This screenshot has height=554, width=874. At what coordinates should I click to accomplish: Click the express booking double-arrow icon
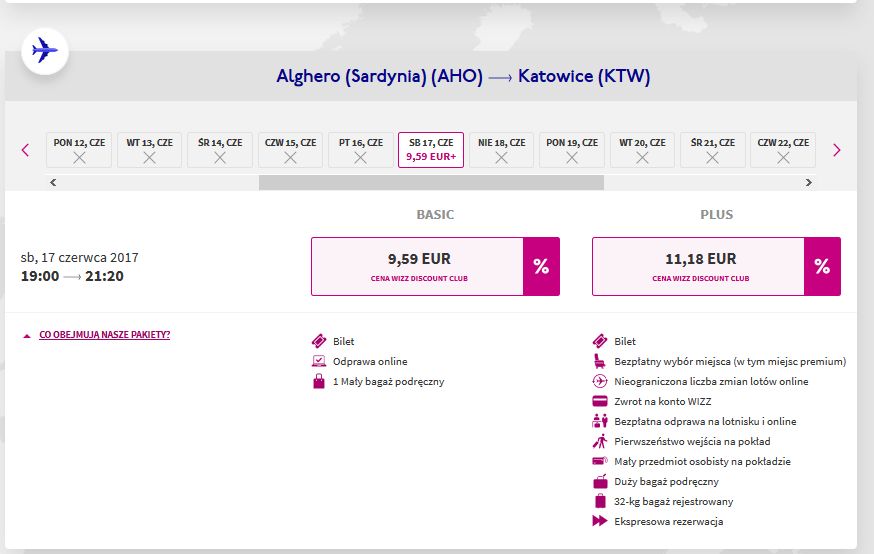pos(600,521)
